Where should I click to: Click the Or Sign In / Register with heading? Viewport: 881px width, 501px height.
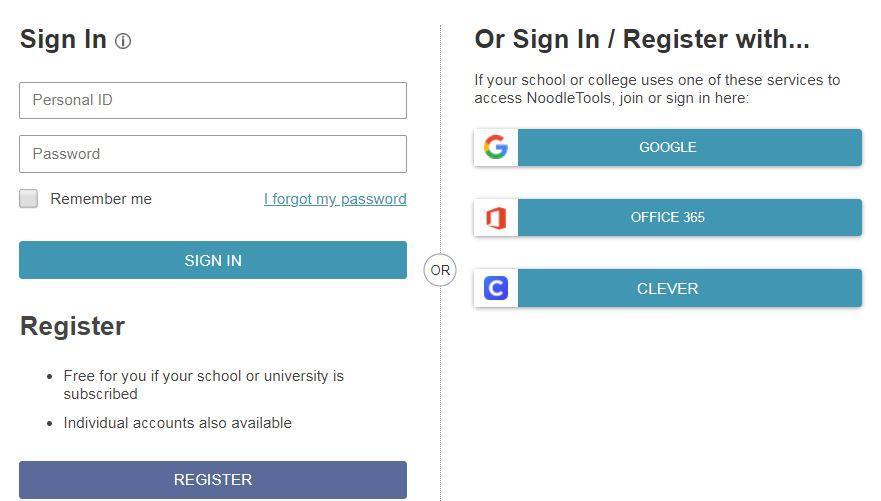point(641,39)
